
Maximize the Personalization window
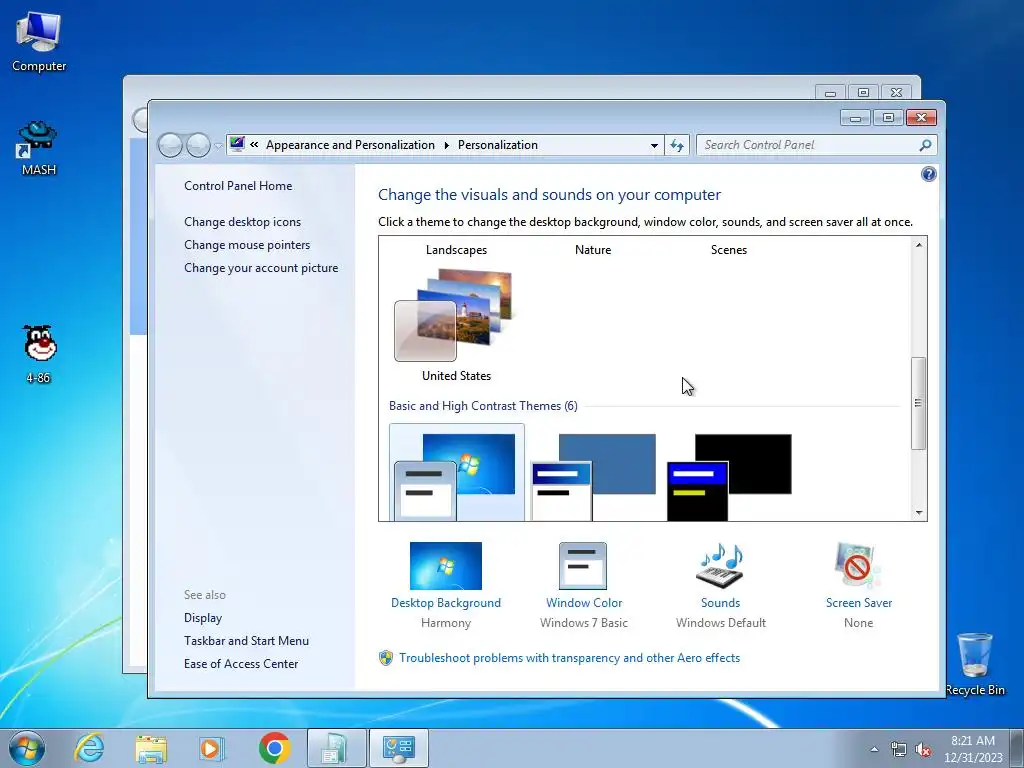pyautogui.click(x=888, y=118)
